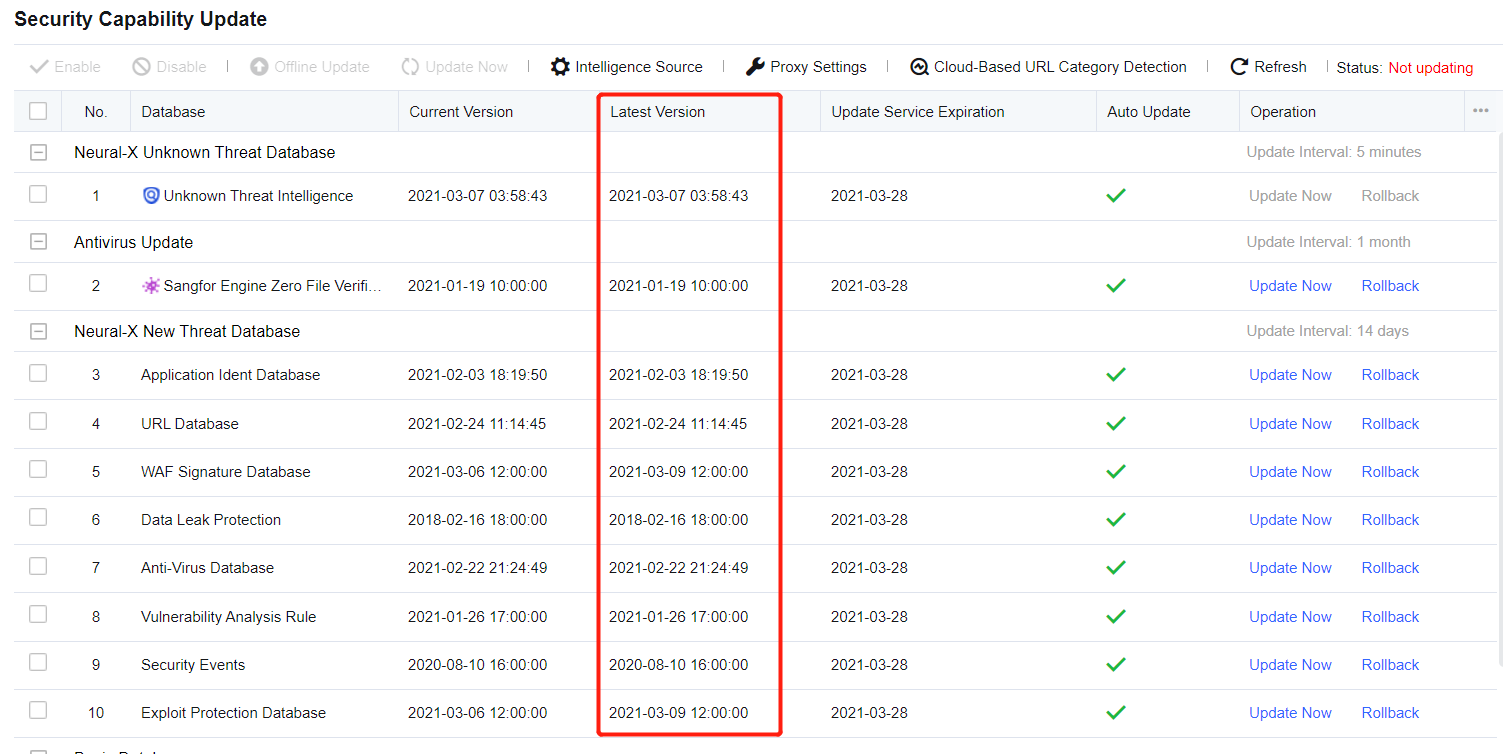
Task: Click the Sangfor Engine Zero virus icon
Action: pyautogui.click(x=151, y=286)
